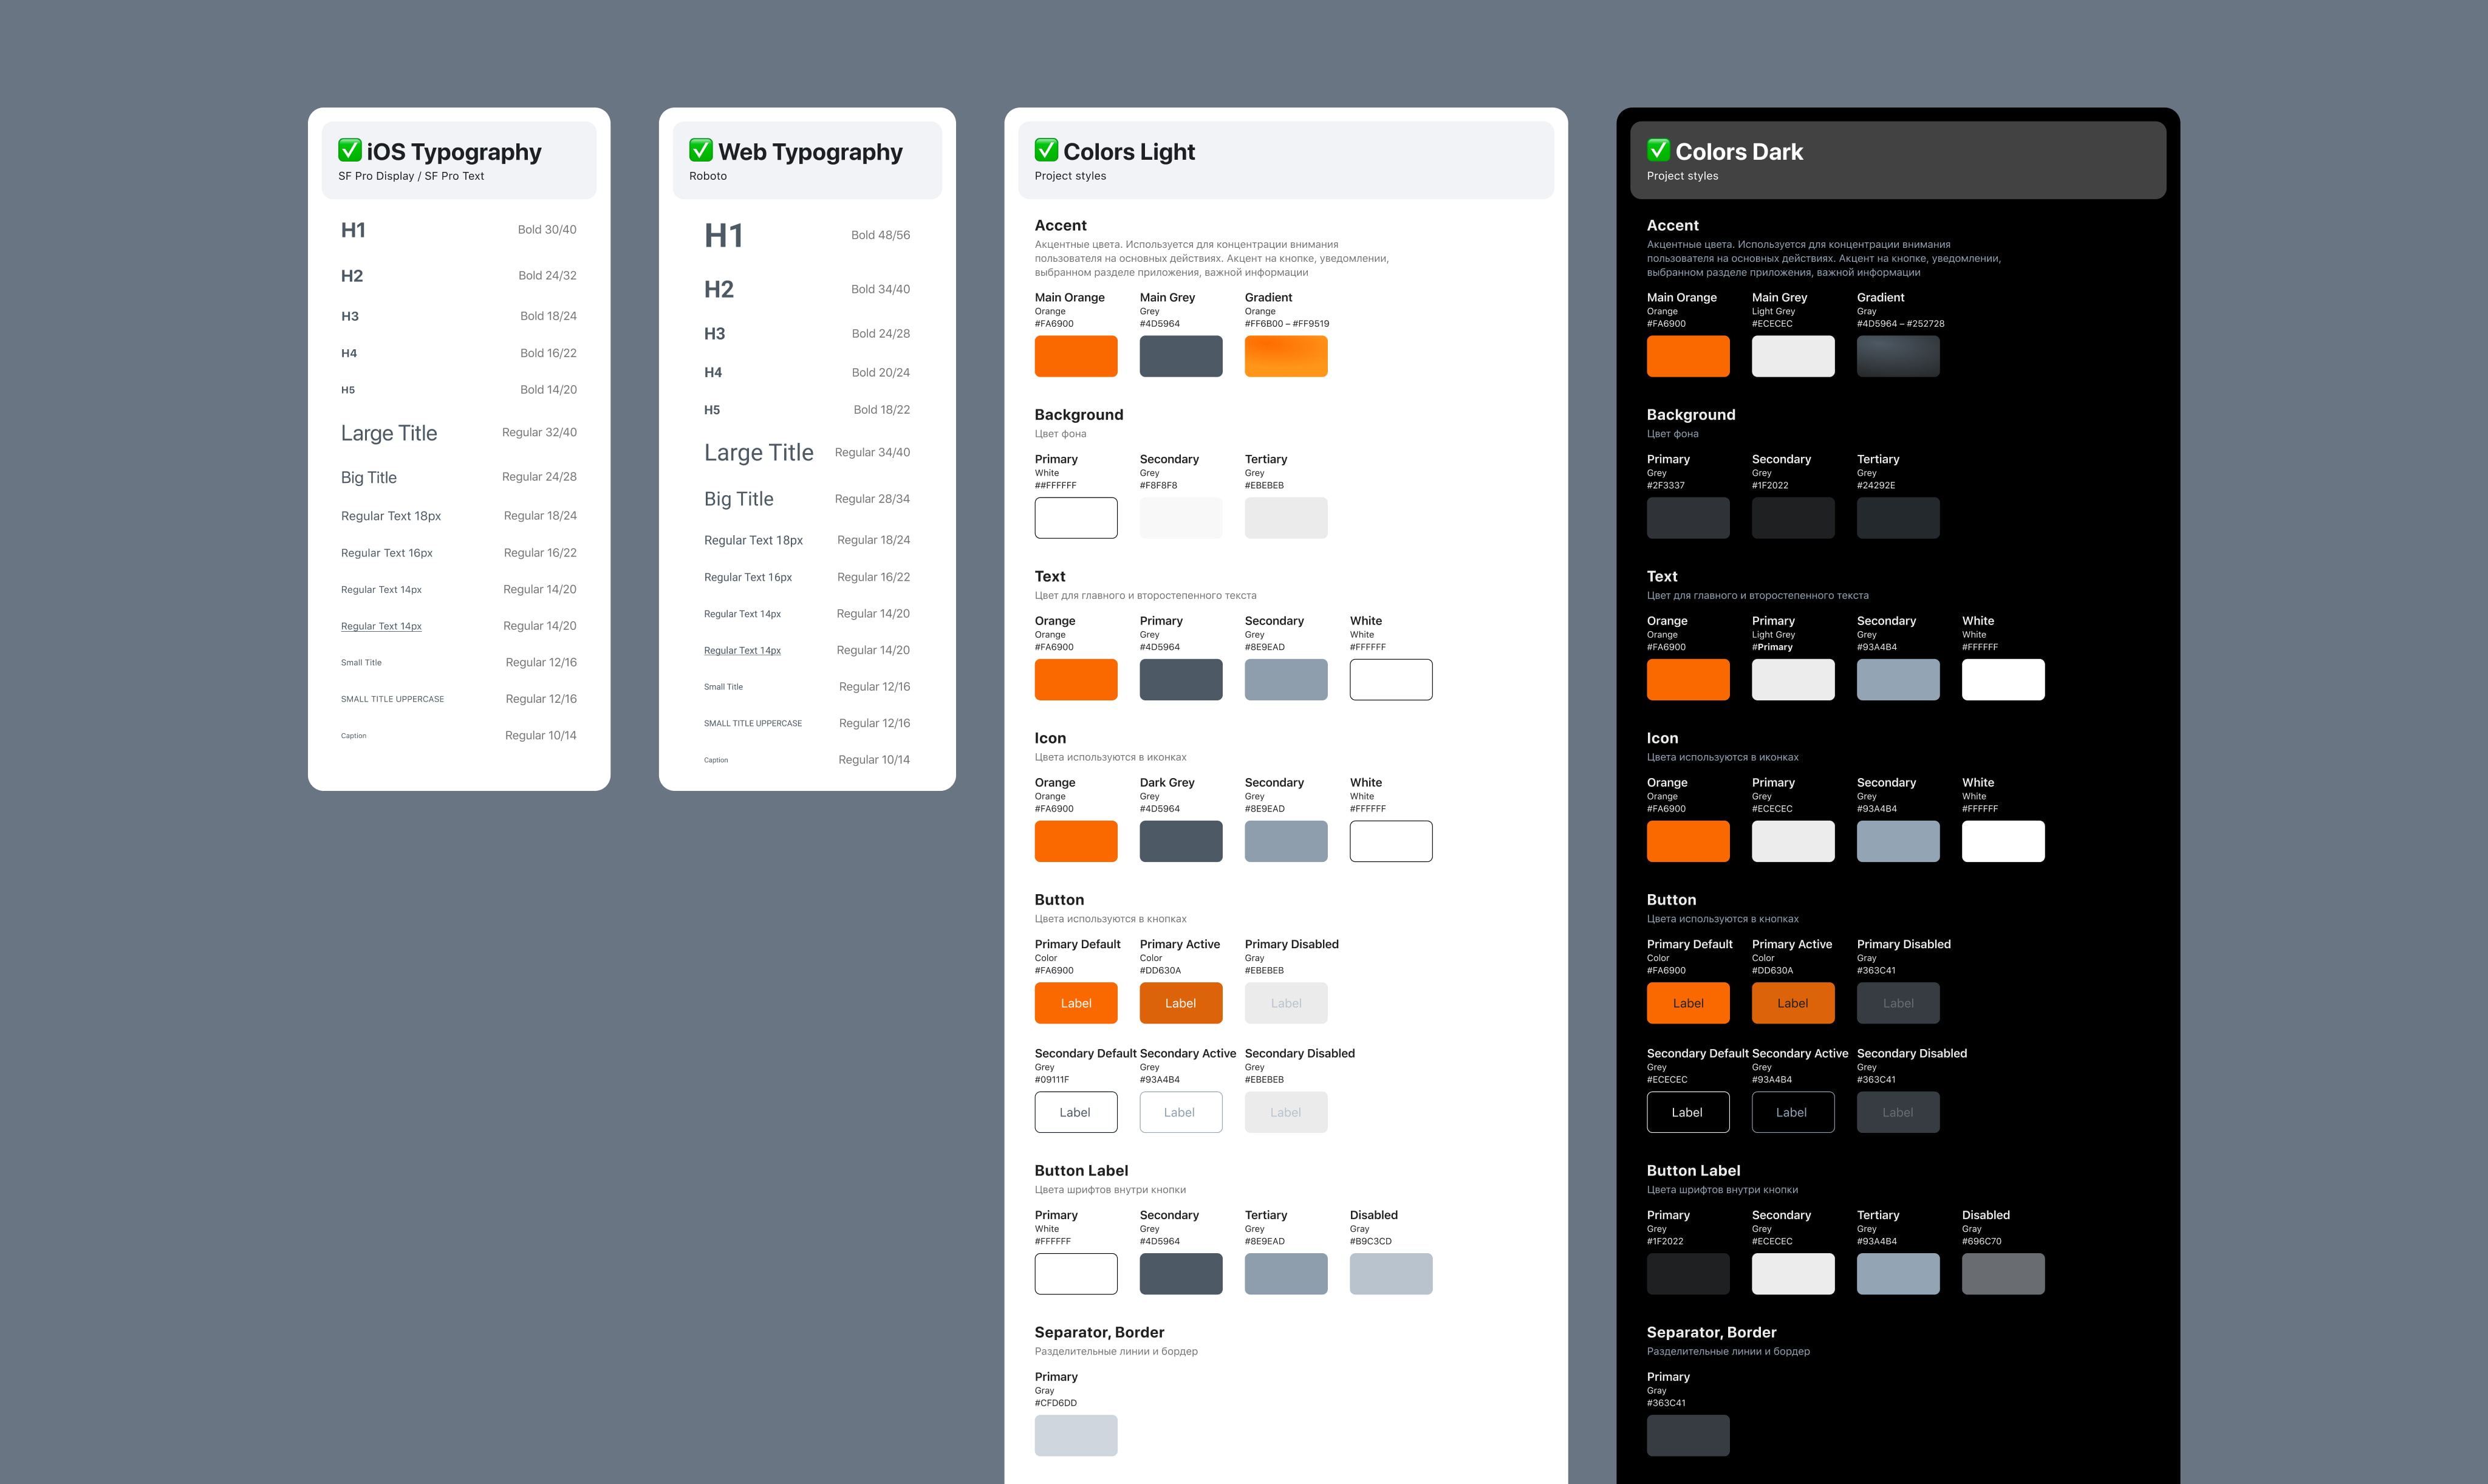The width and height of the screenshot is (2488, 1484).
Task: Select Text White swatch in Colors Light
Action: pyautogui.click(x=1391, y=680)
